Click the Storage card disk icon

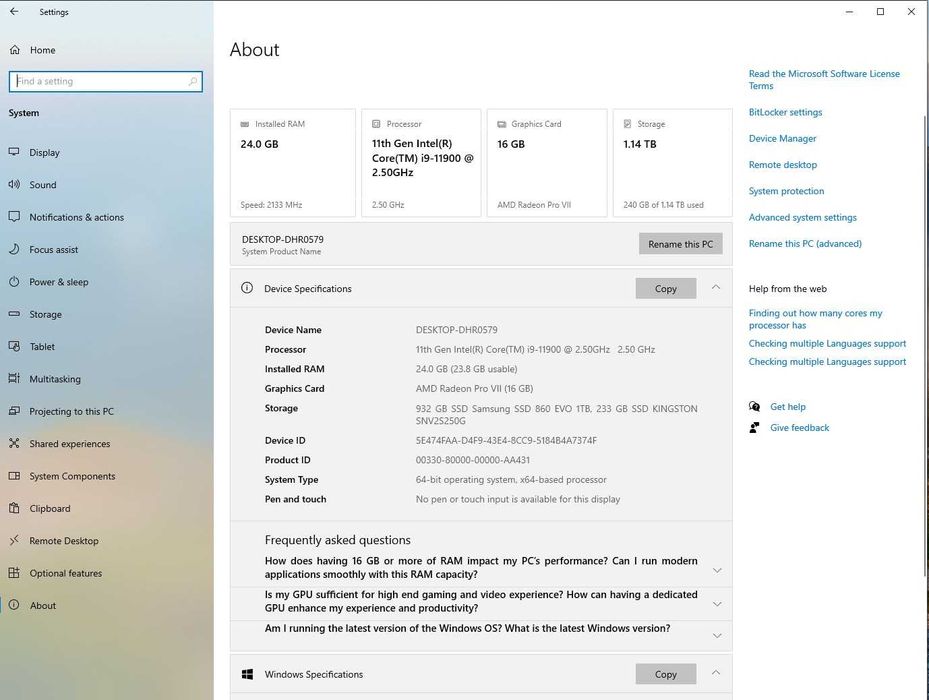(627, 124)
